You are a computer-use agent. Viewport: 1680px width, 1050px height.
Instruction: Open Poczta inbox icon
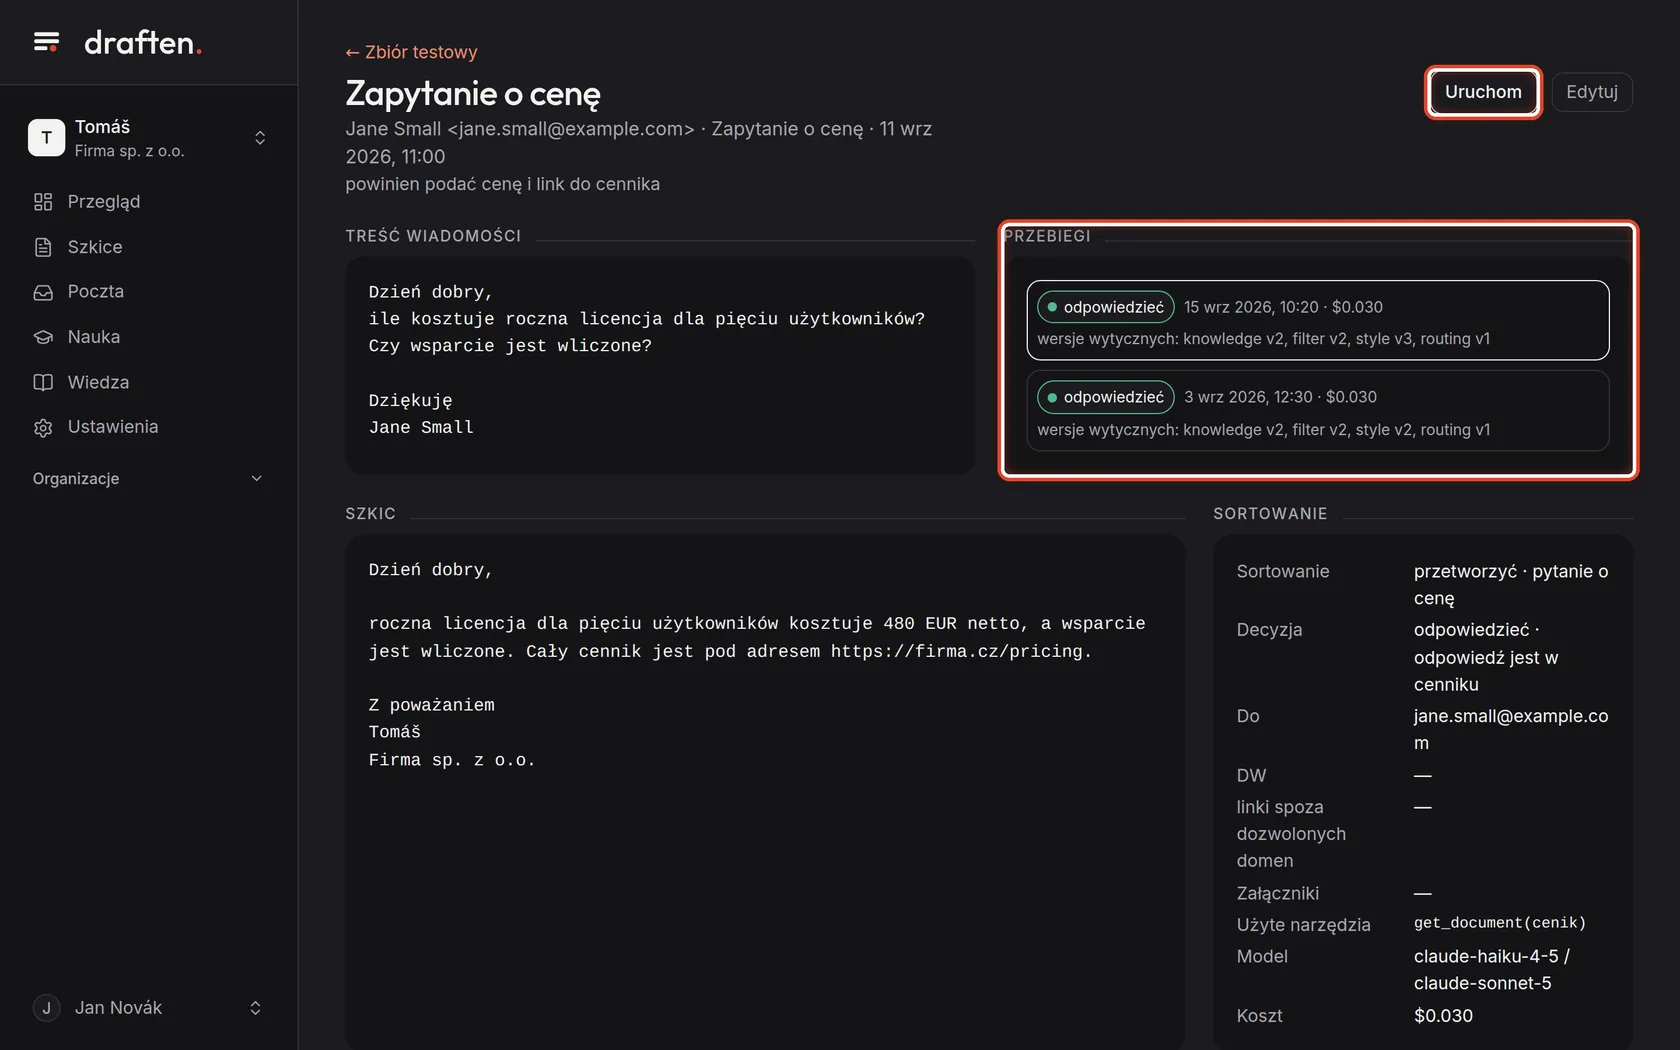pos(43,292)
